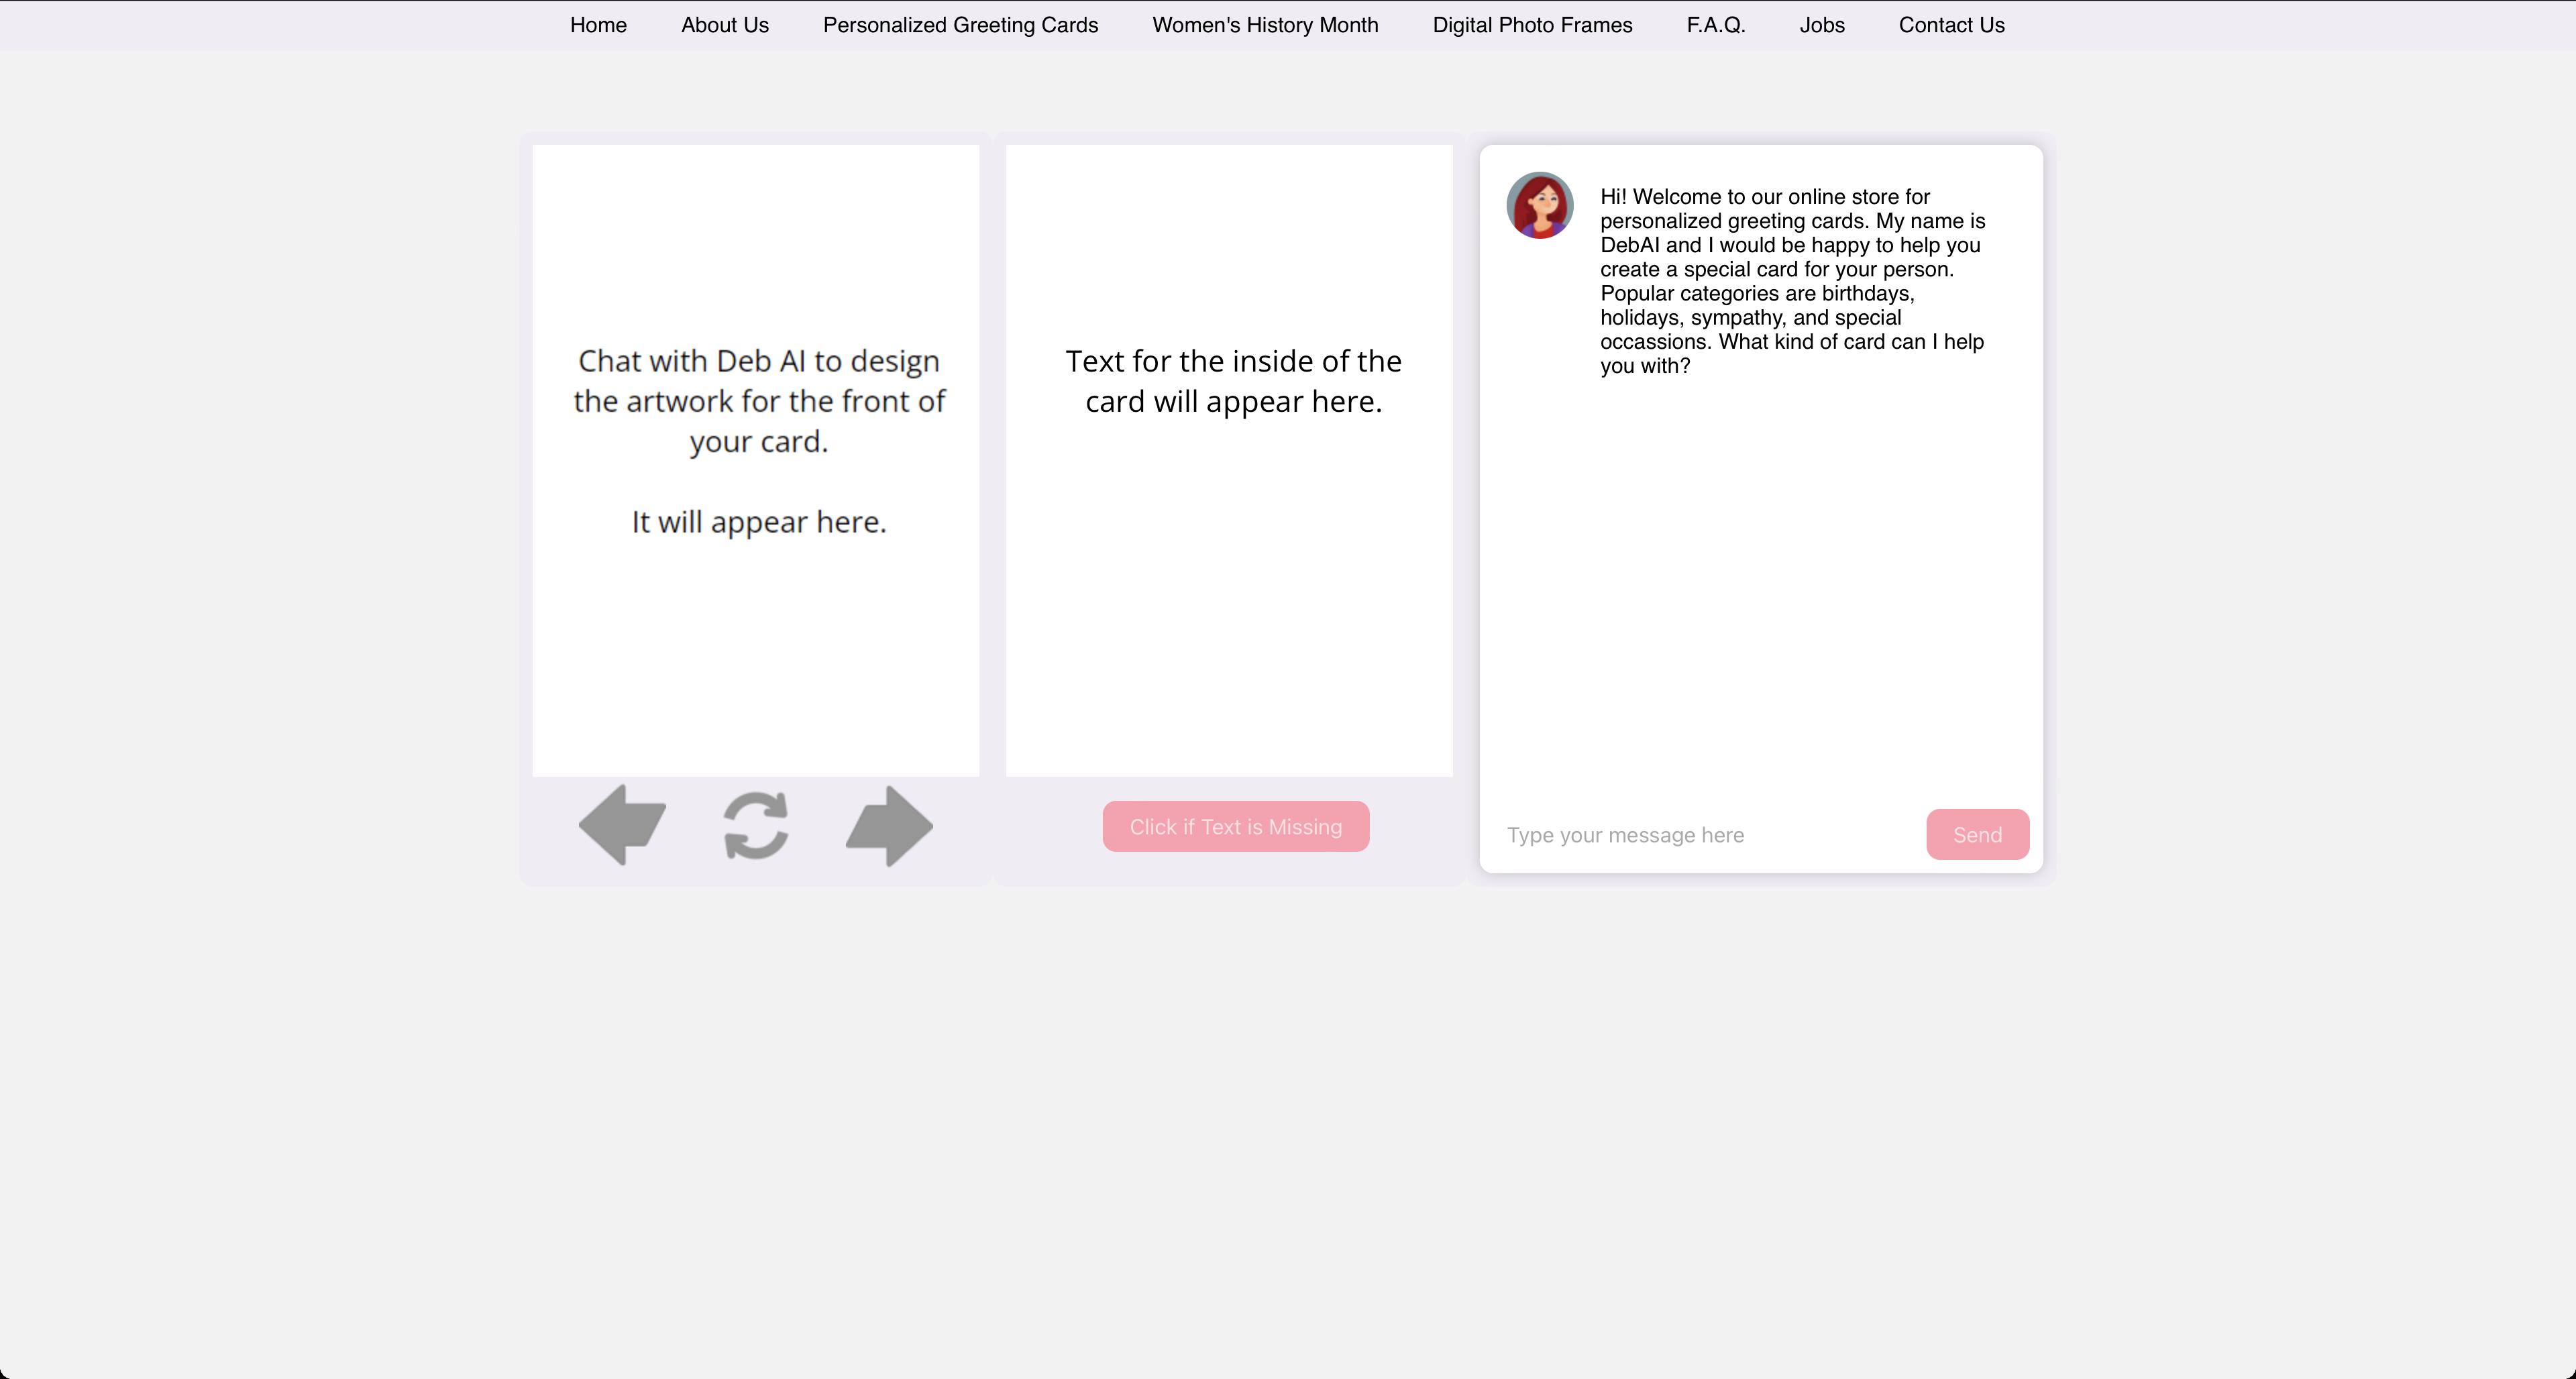The image size is (2576, 1379).
Task: Visit the Jobs page
Action: tap(1821, 25)
